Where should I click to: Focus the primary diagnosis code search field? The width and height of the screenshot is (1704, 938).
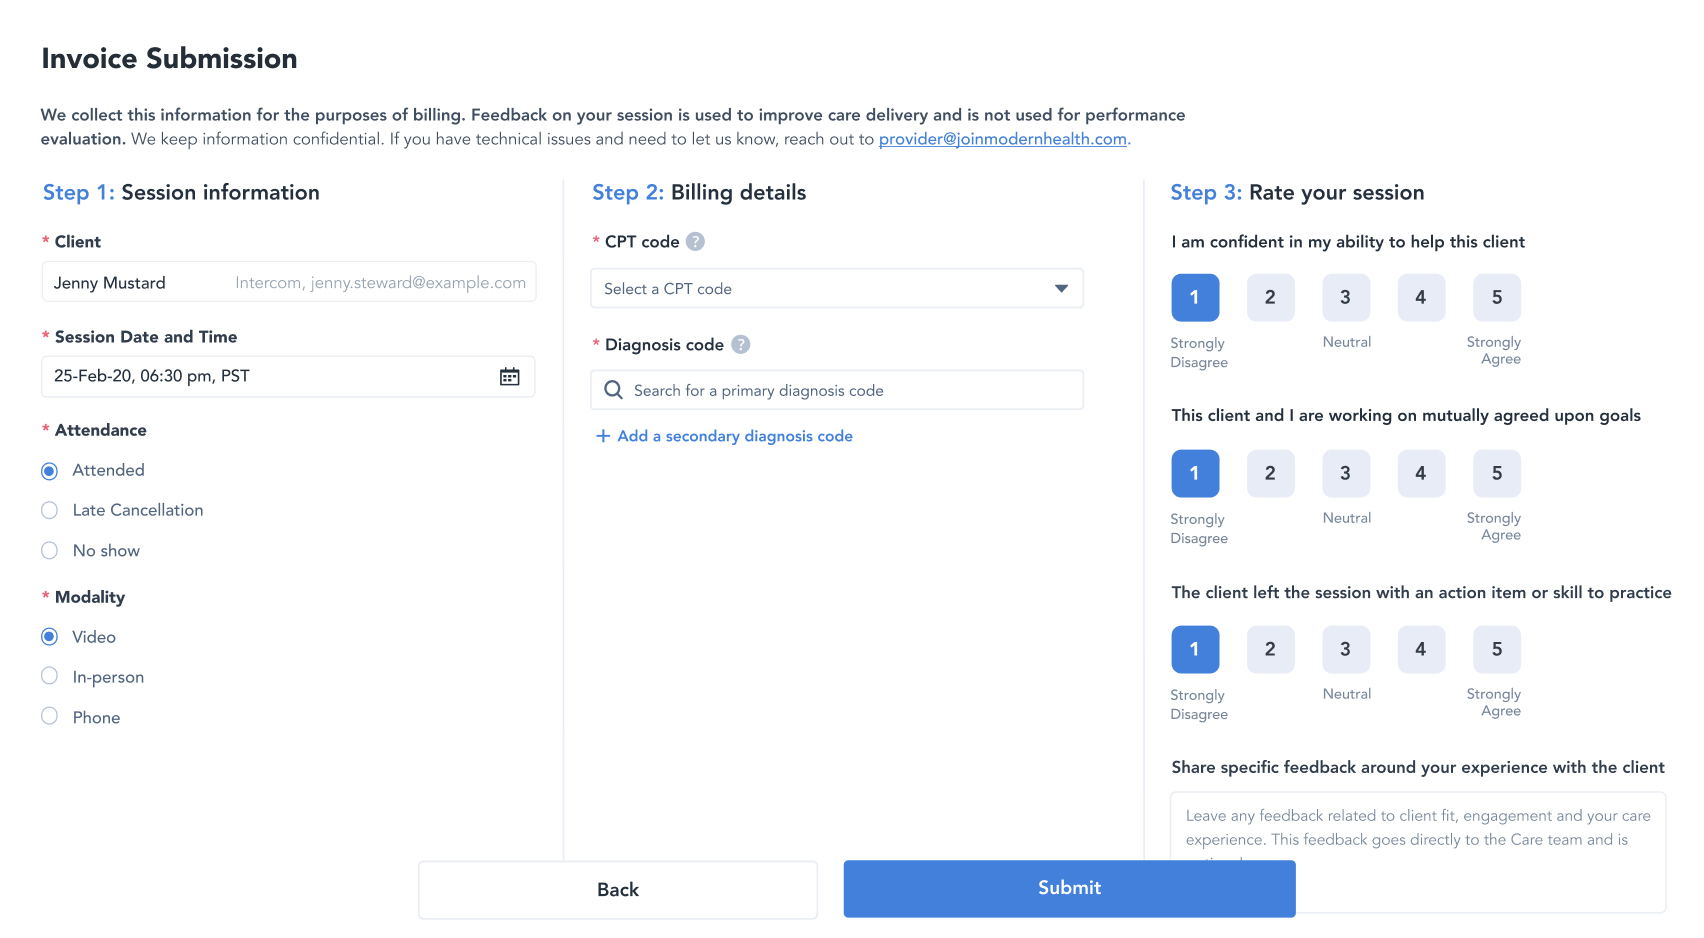click(x=850, y=390)
